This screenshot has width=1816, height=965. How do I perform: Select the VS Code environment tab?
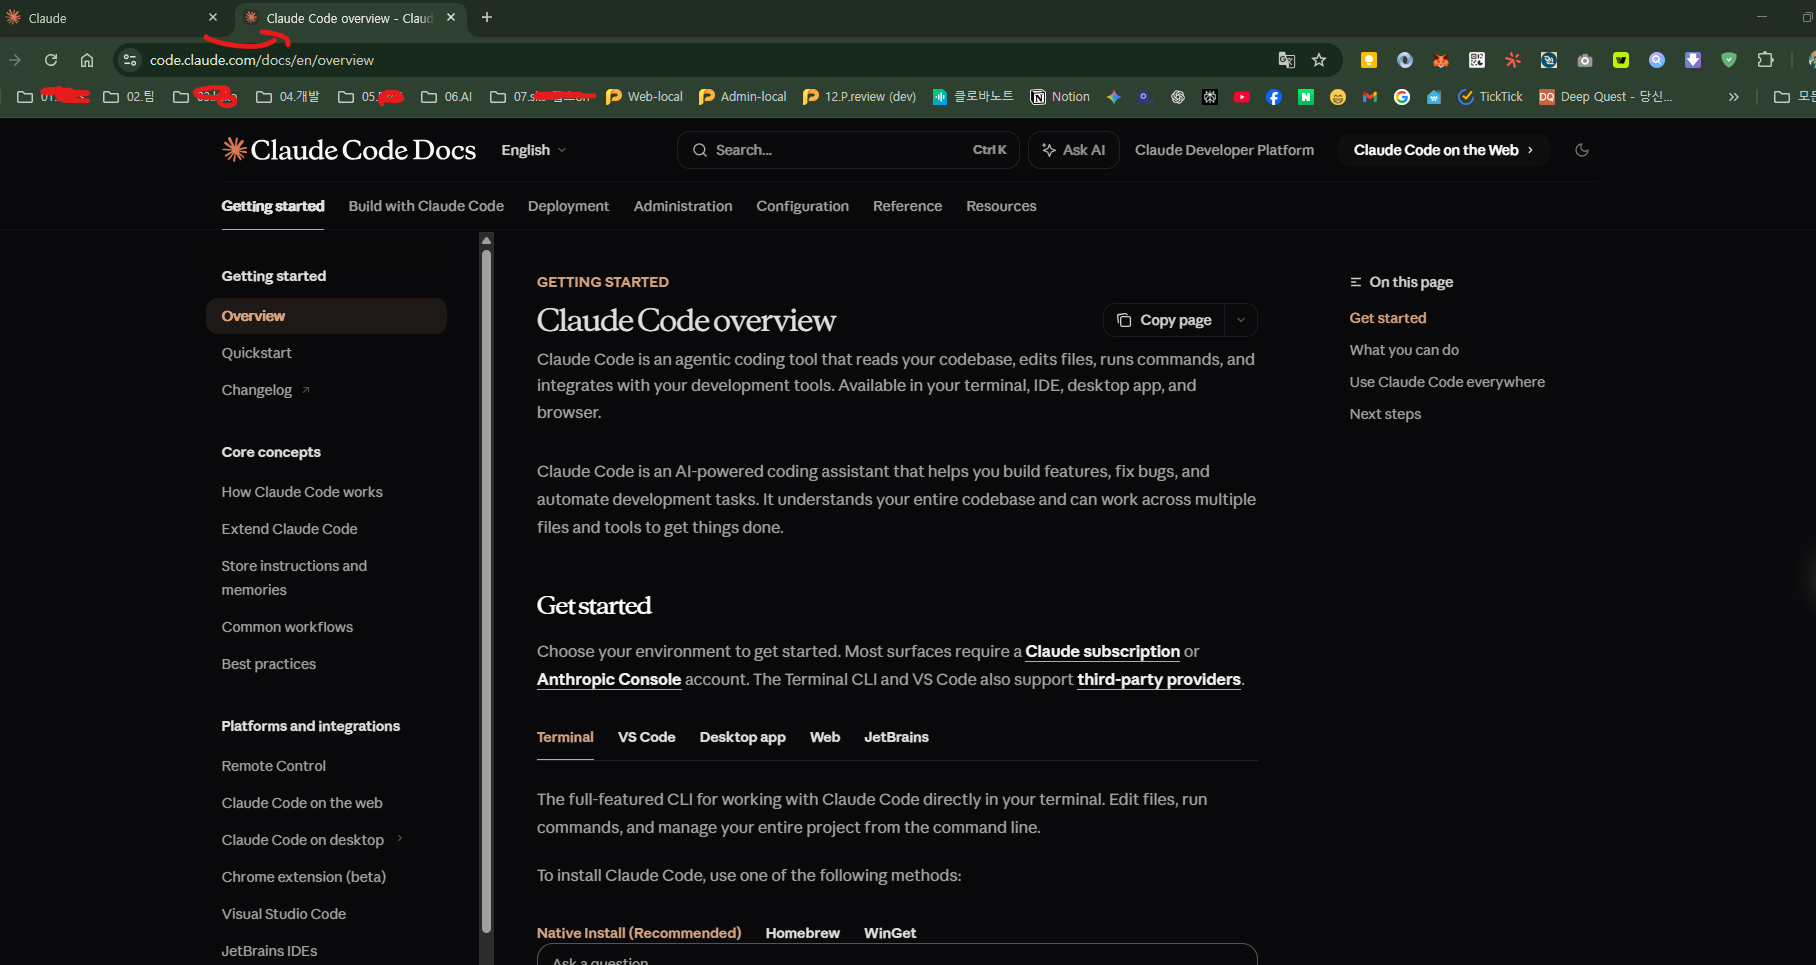[x=646, y=737]
